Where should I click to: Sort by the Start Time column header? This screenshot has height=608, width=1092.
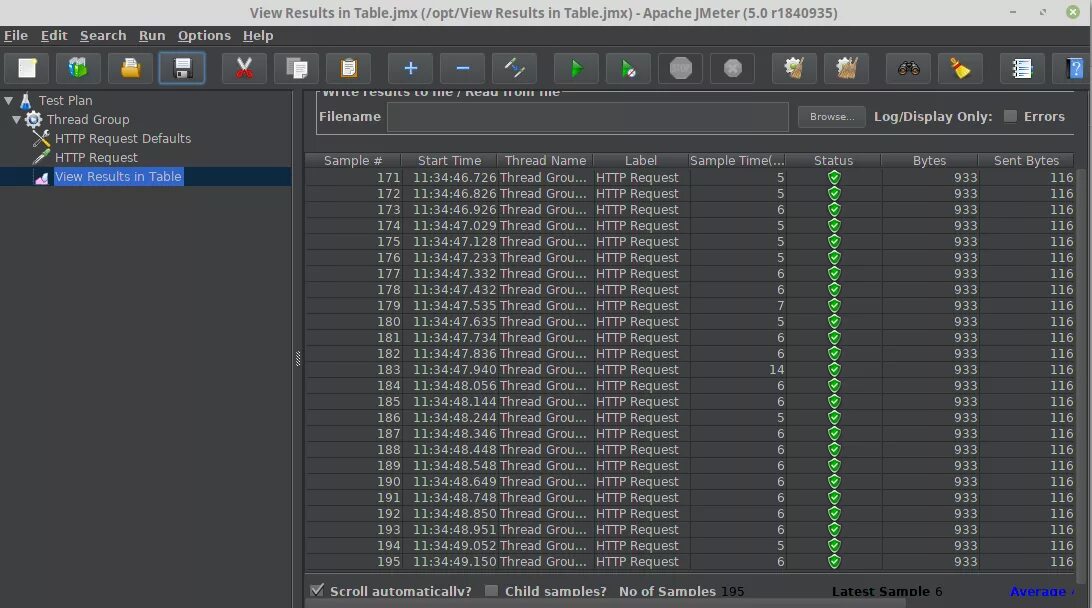click(x=449, y=161)
